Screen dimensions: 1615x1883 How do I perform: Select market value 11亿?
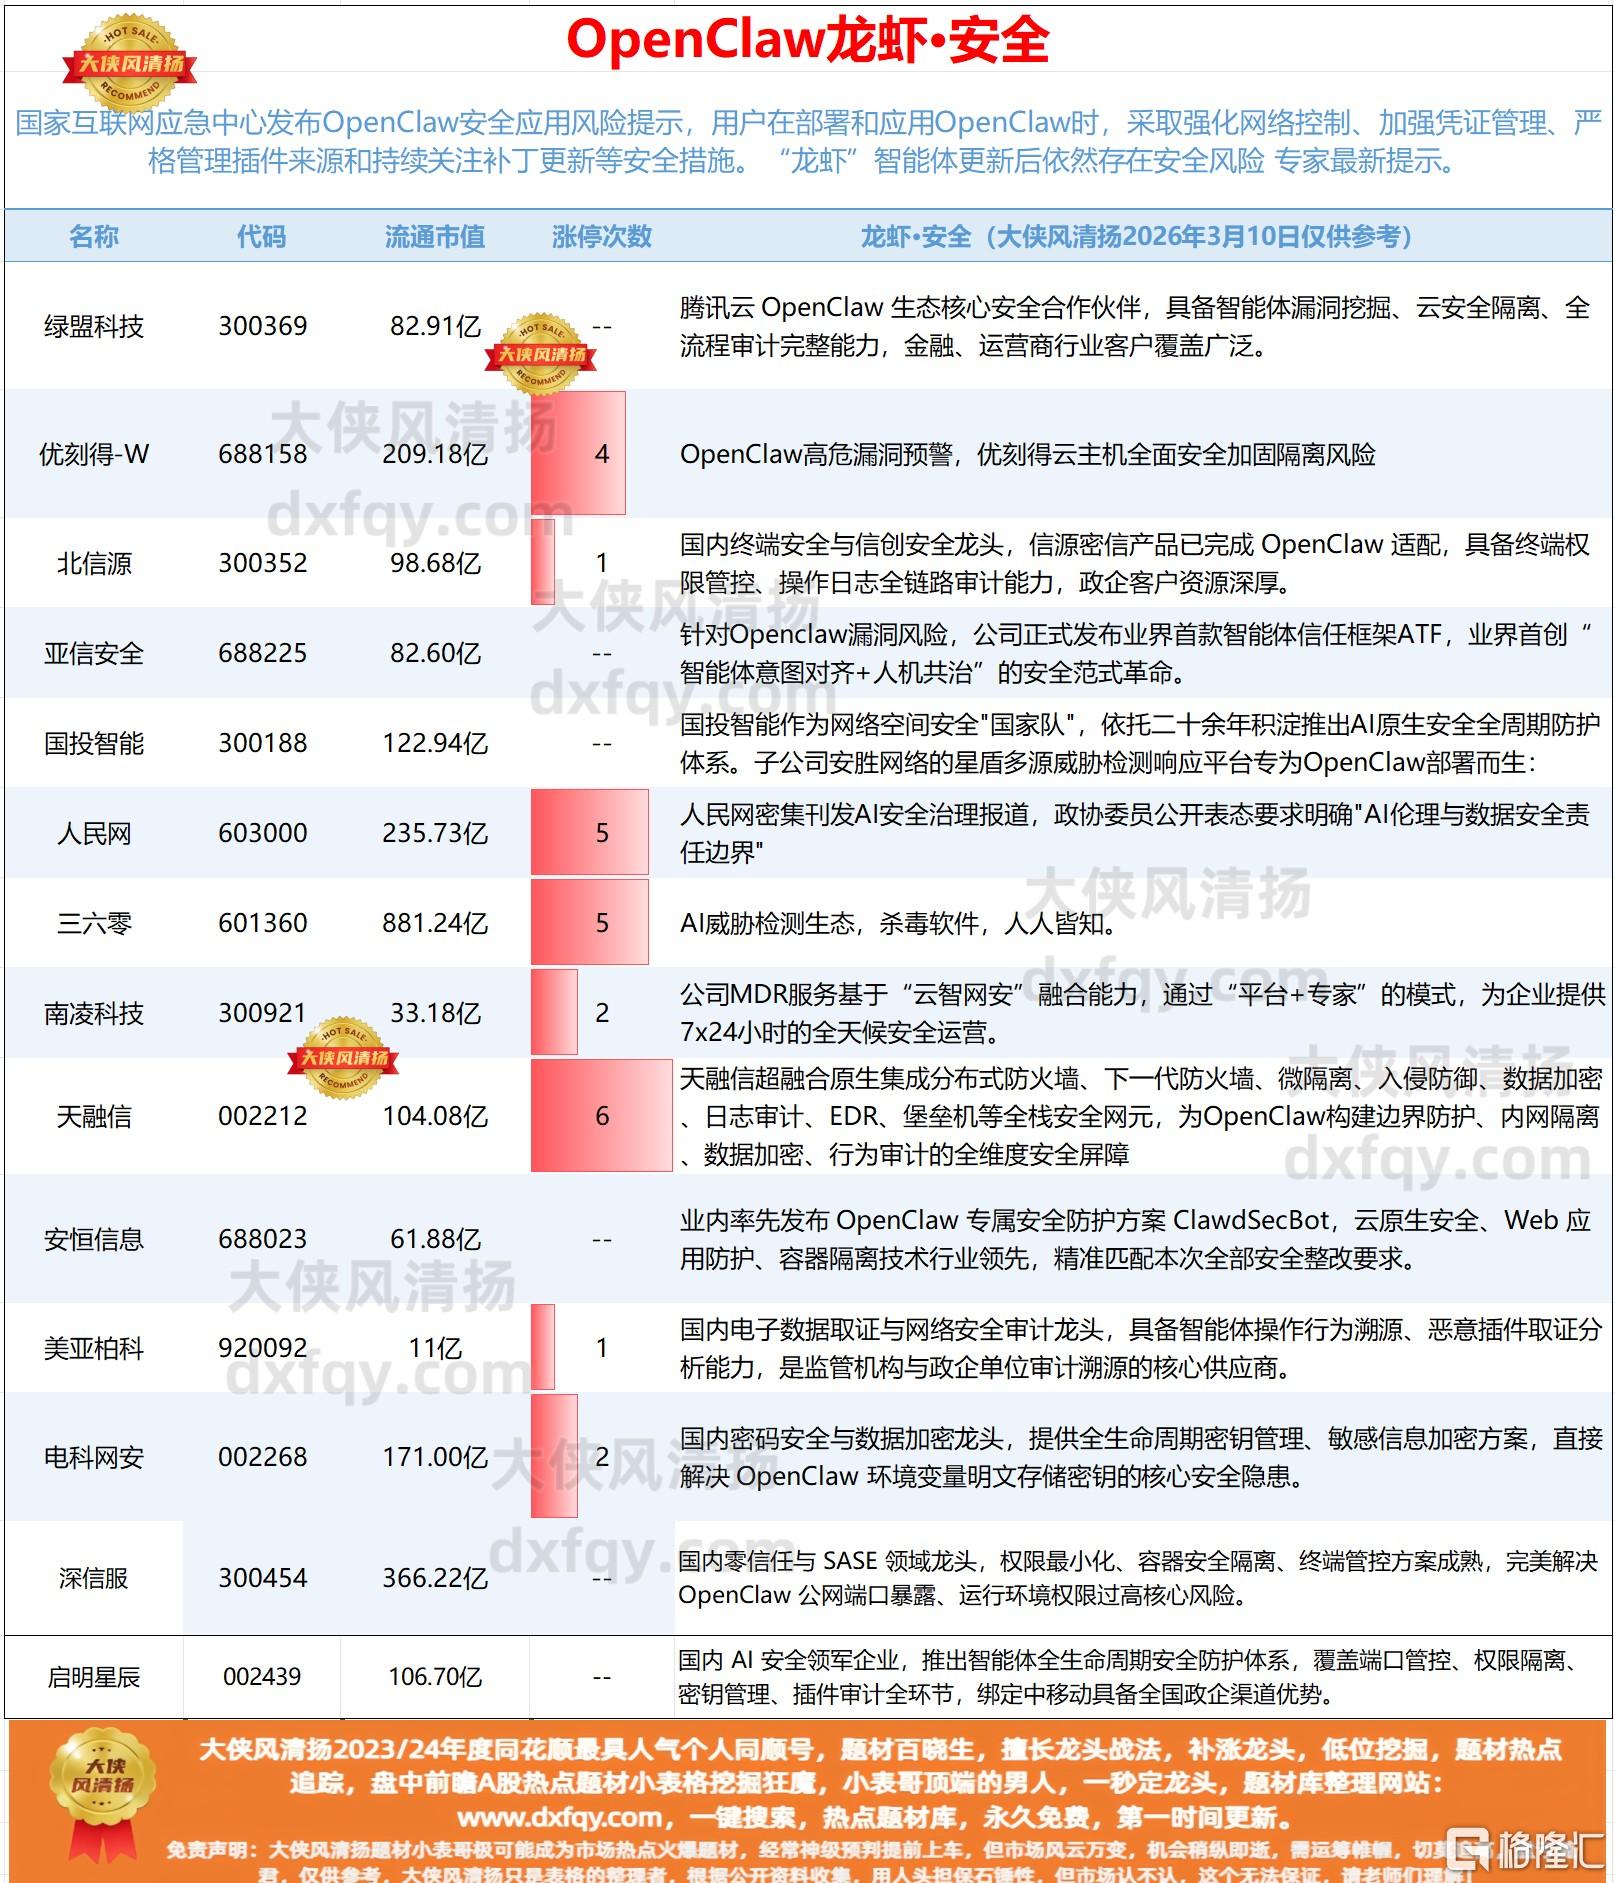tap(436, 1348)
